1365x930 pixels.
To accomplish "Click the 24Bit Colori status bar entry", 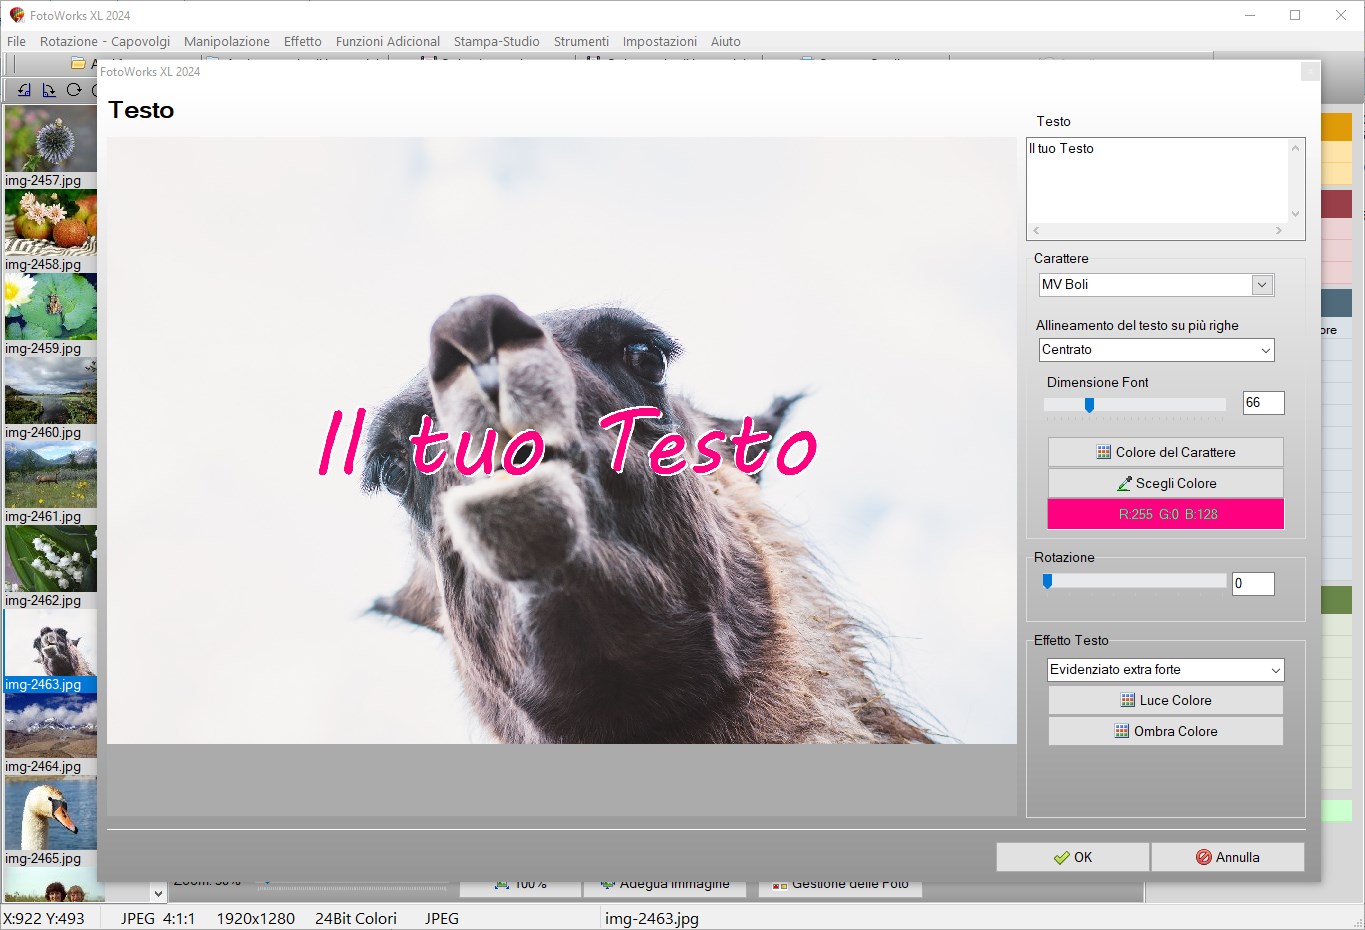I will tap(356, 918).
